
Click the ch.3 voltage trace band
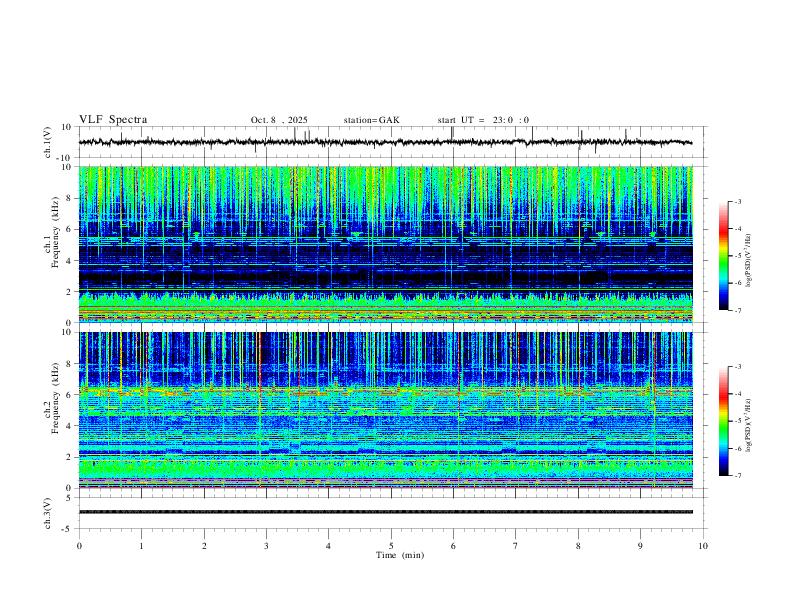pos(385,512)
